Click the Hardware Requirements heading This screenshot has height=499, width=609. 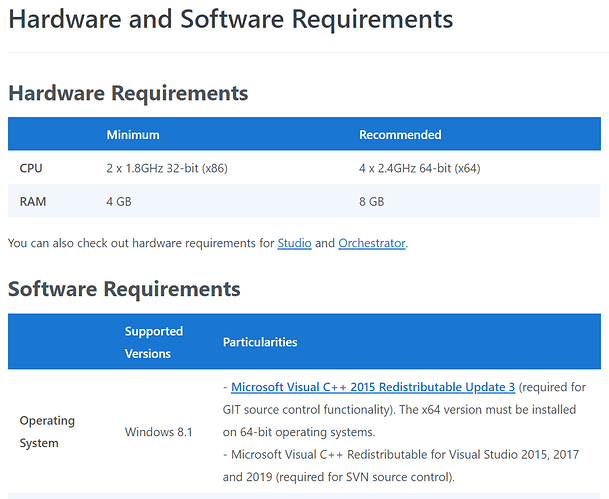coord(128,93)
